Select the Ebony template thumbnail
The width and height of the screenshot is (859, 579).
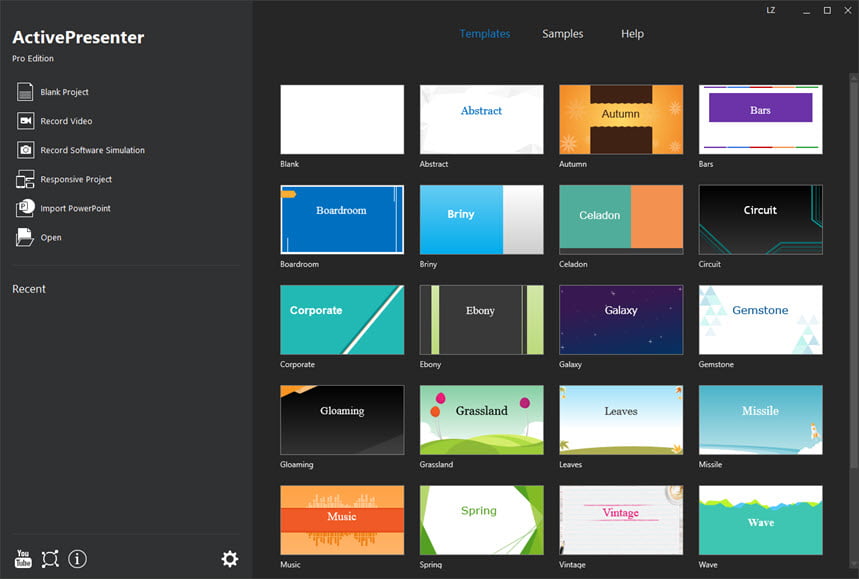(x=482, y=320)
